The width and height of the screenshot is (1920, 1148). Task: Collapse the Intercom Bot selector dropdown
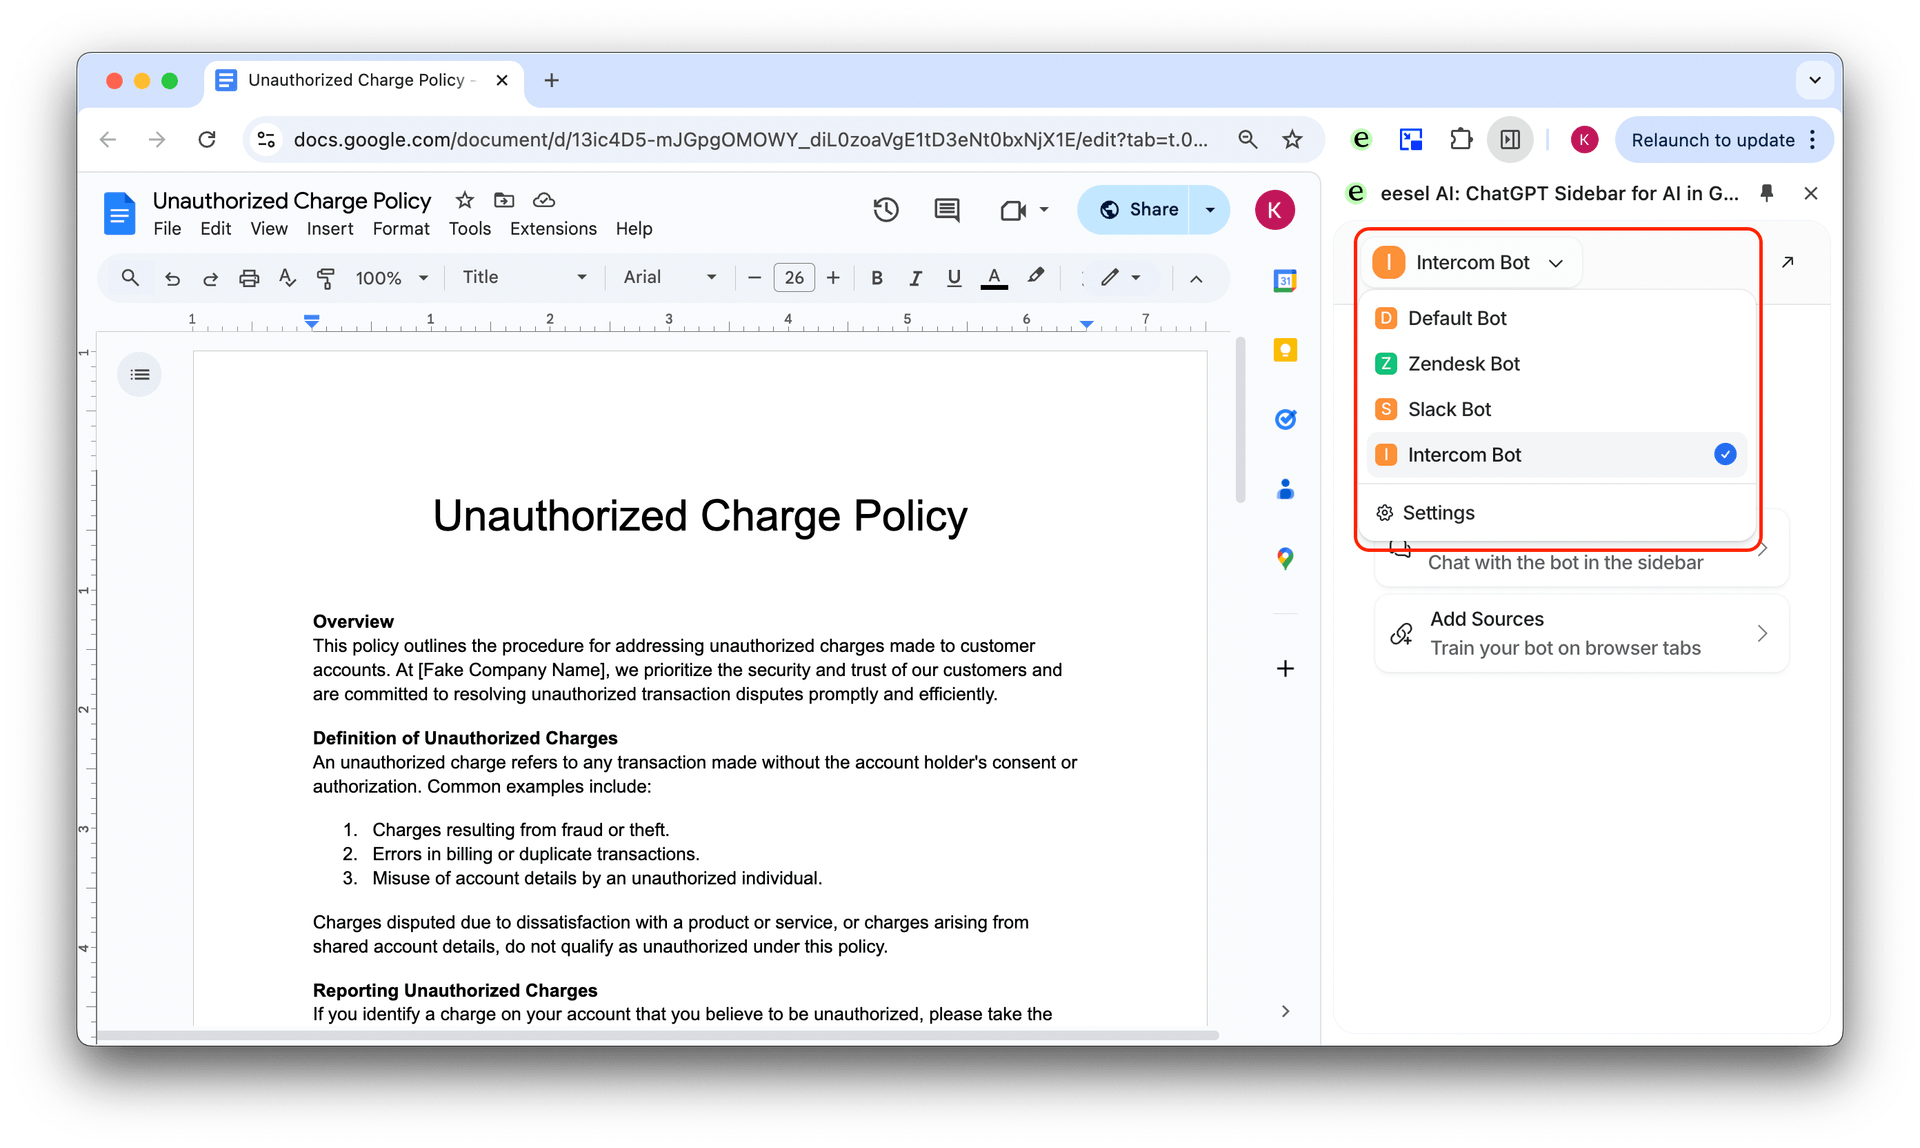1470,263
